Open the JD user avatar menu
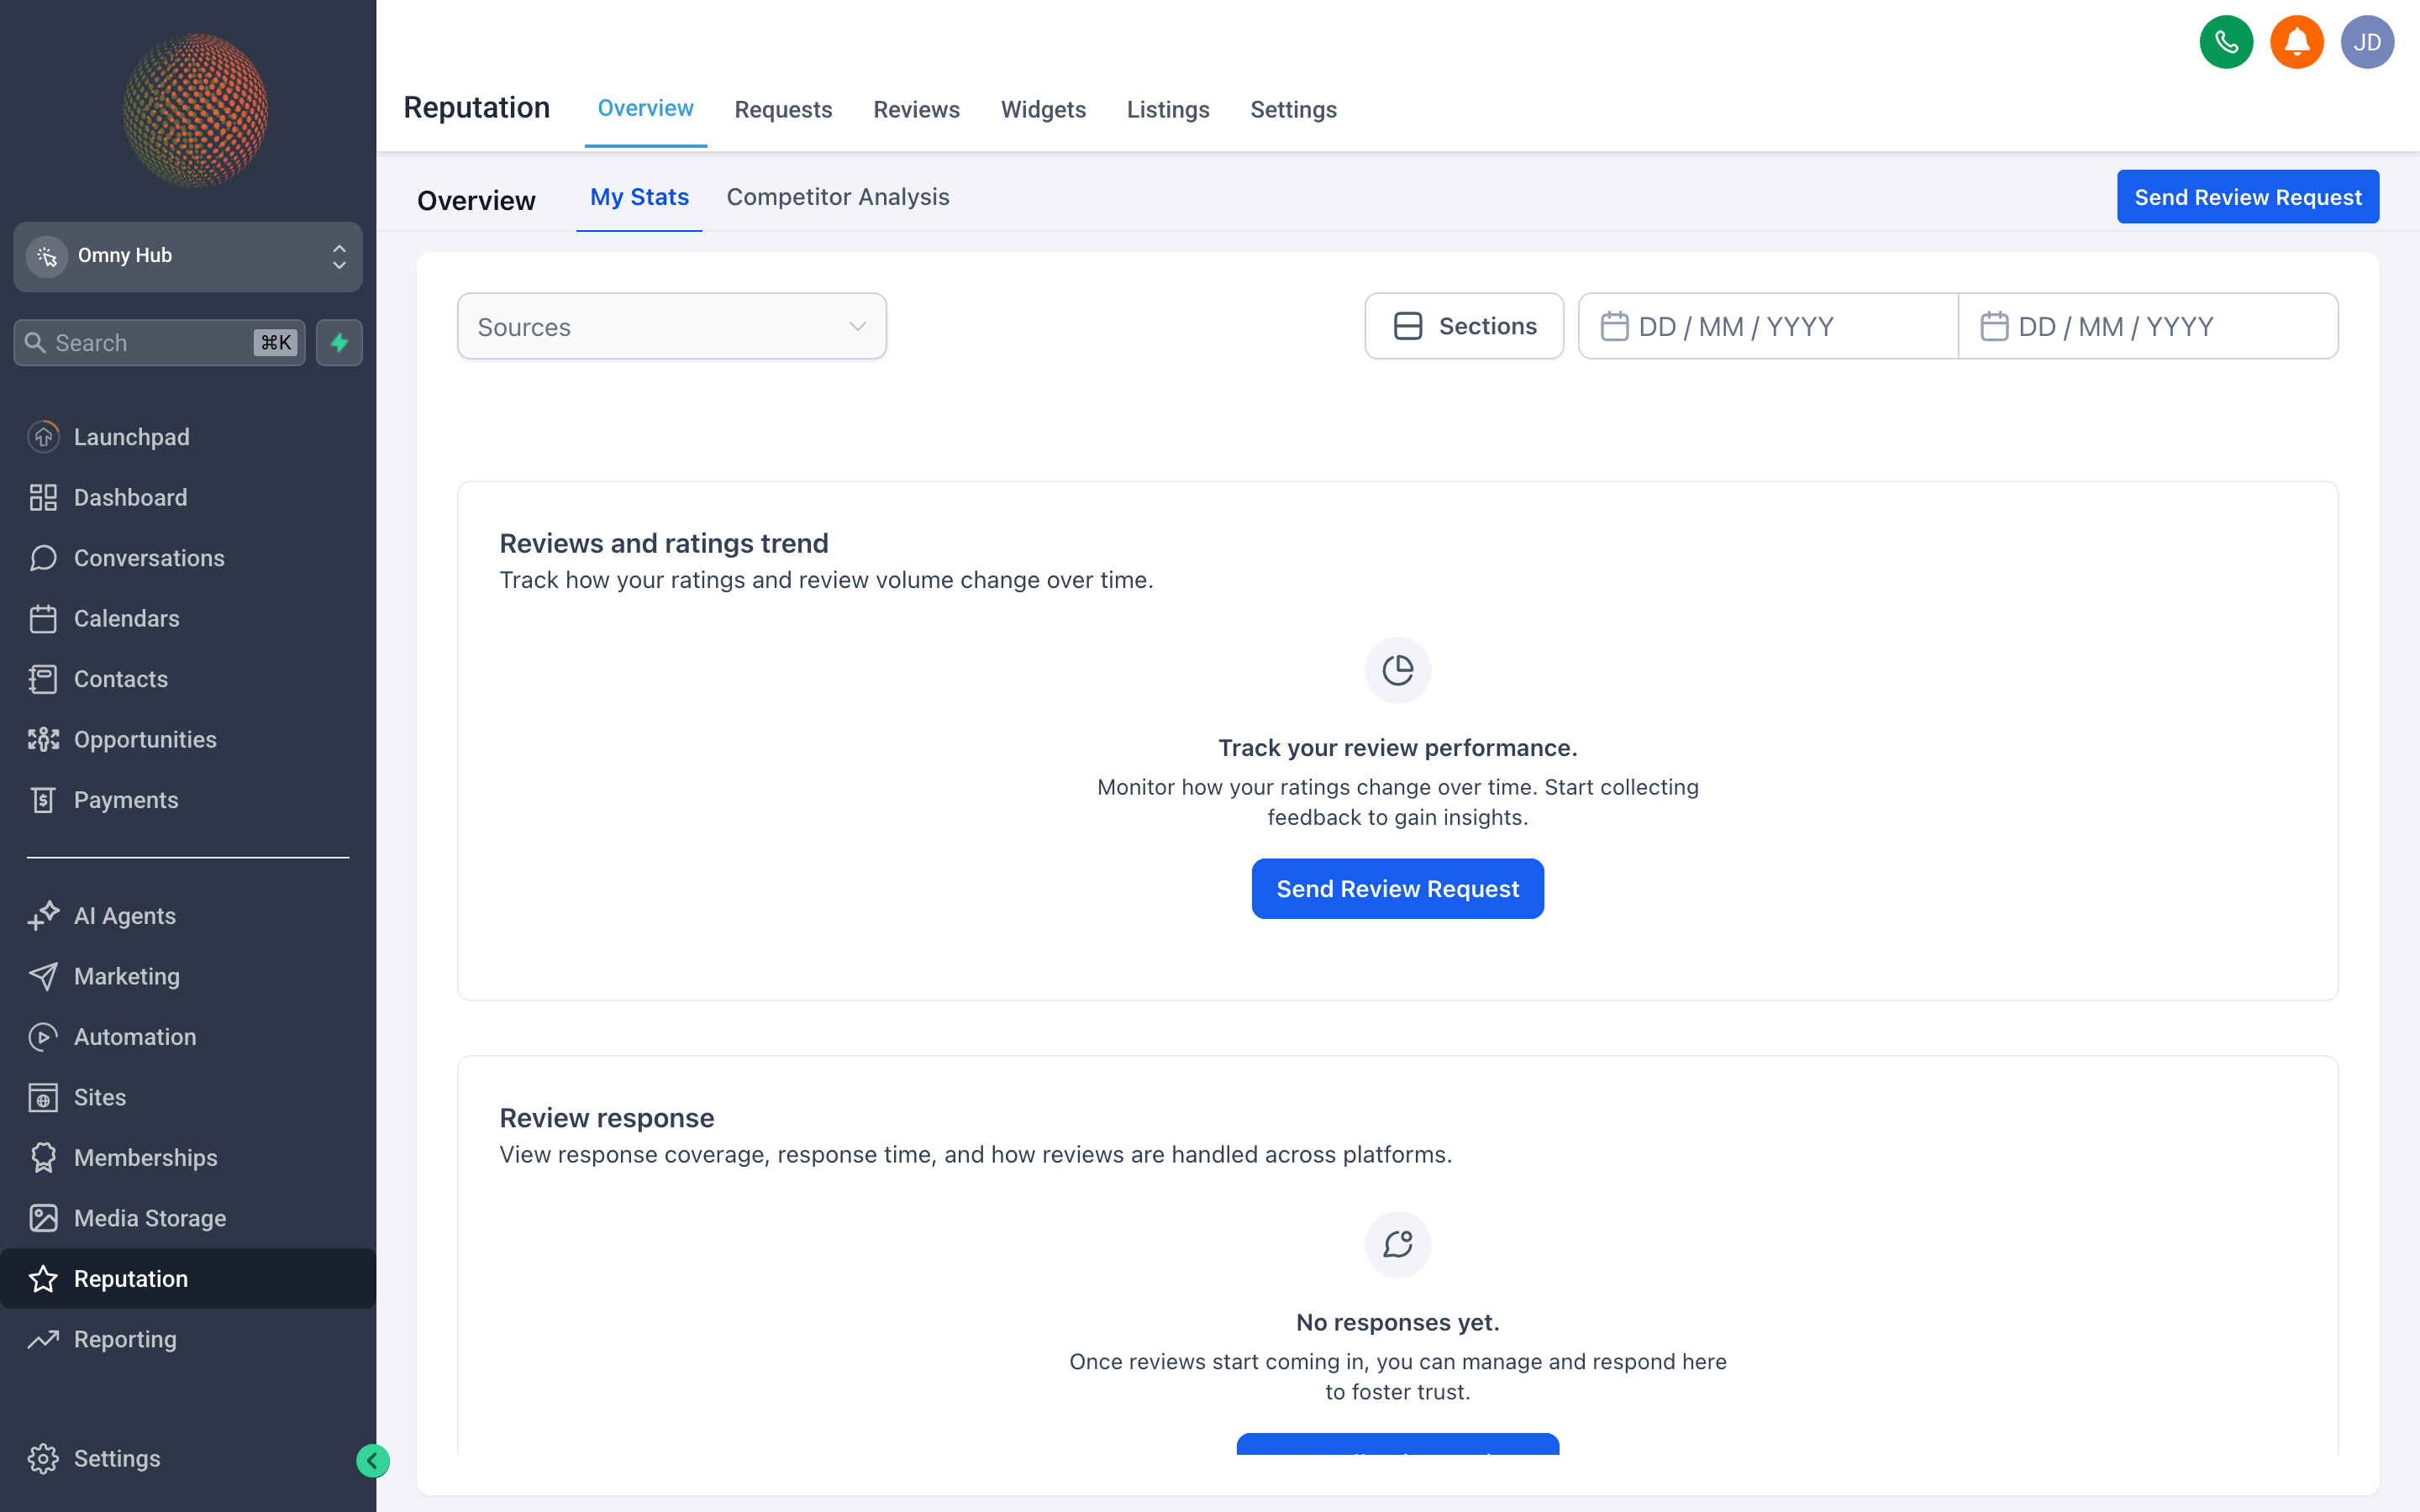Screen dimensions: 2420x1512 pos(2367,42)
